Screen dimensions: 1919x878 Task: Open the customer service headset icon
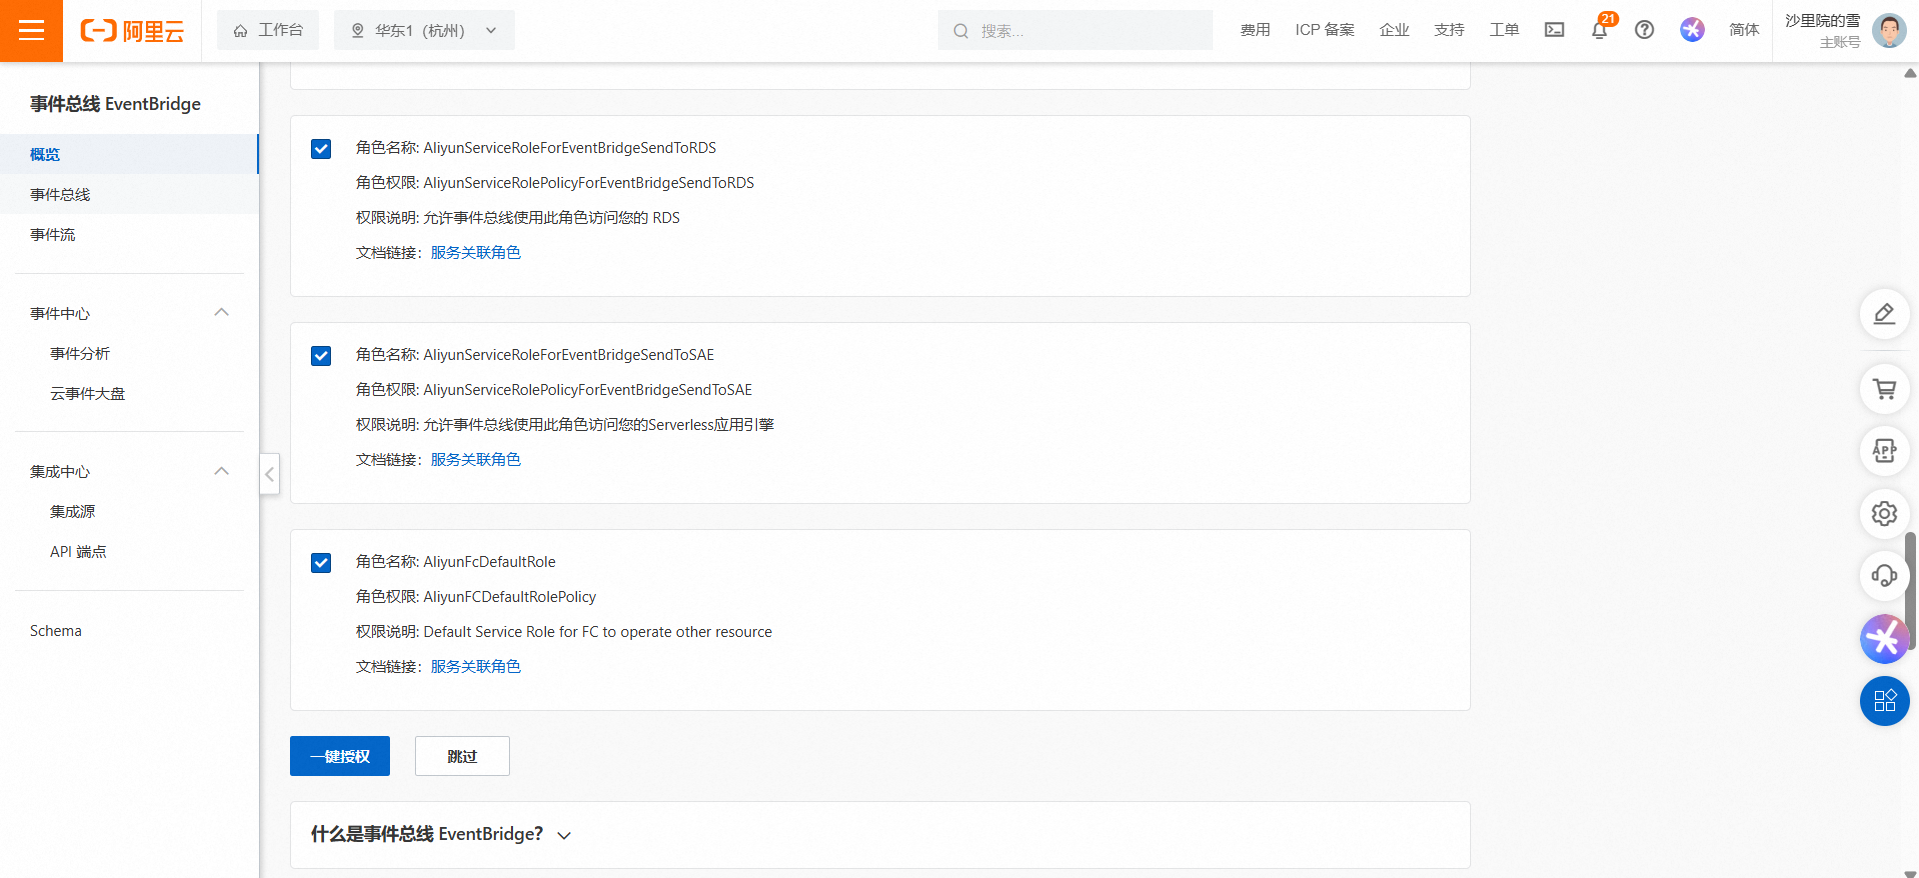[1884, 575]
